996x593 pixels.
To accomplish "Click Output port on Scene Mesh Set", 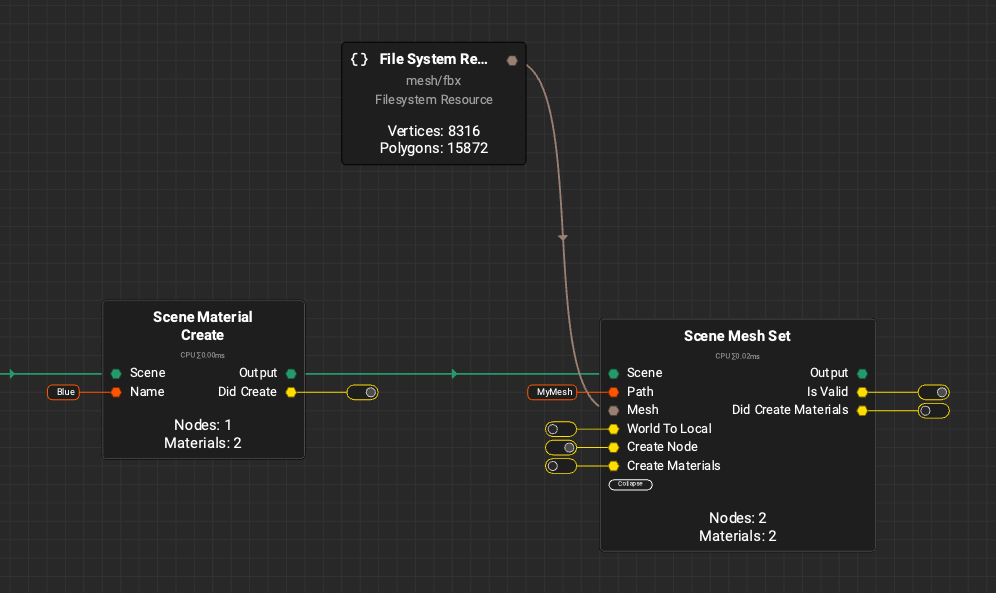I will coord(862,373).
